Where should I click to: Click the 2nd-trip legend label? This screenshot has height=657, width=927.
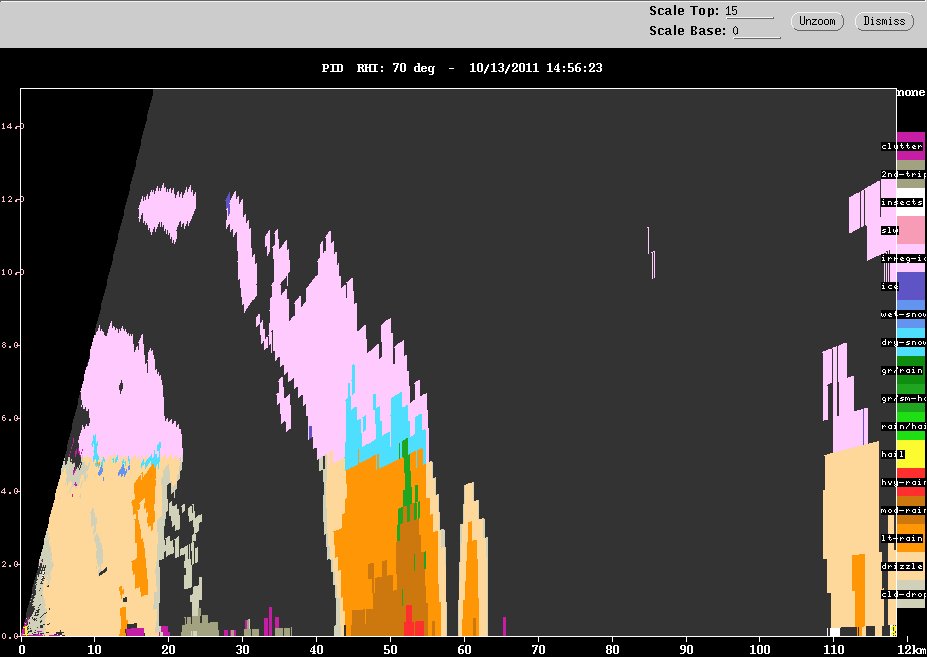(903, 174)
